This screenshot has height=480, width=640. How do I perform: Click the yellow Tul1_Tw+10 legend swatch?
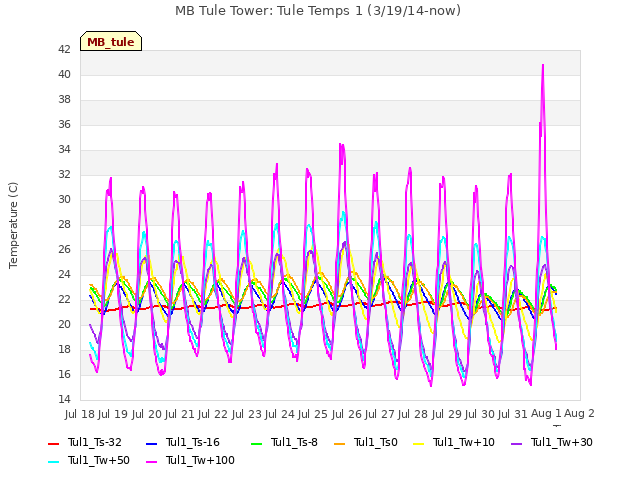419,443
